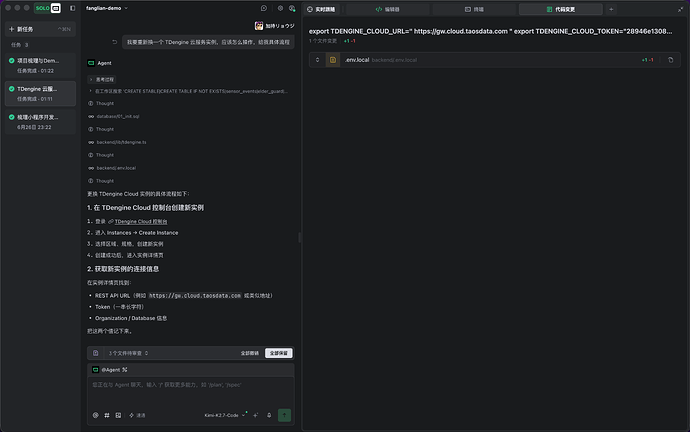The image size is (690, 432).
Task: Open the Kimi-K2.7-Code model dropdown
Action: (225, 415)
